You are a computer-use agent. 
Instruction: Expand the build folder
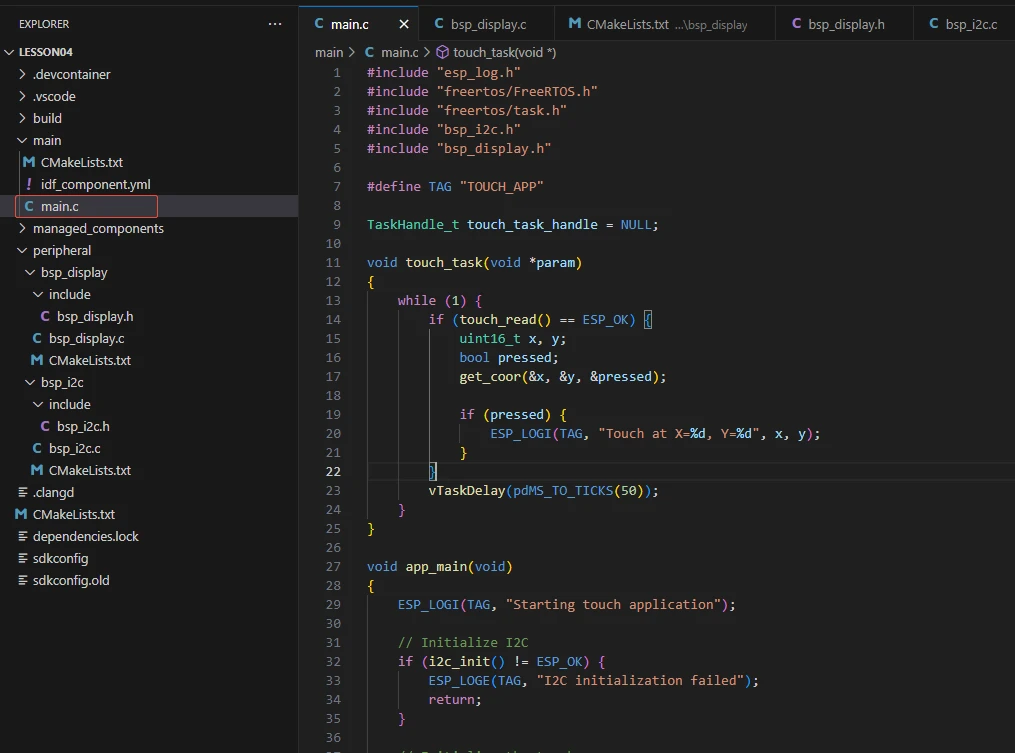pyautogui.click(x=47, y=118)
